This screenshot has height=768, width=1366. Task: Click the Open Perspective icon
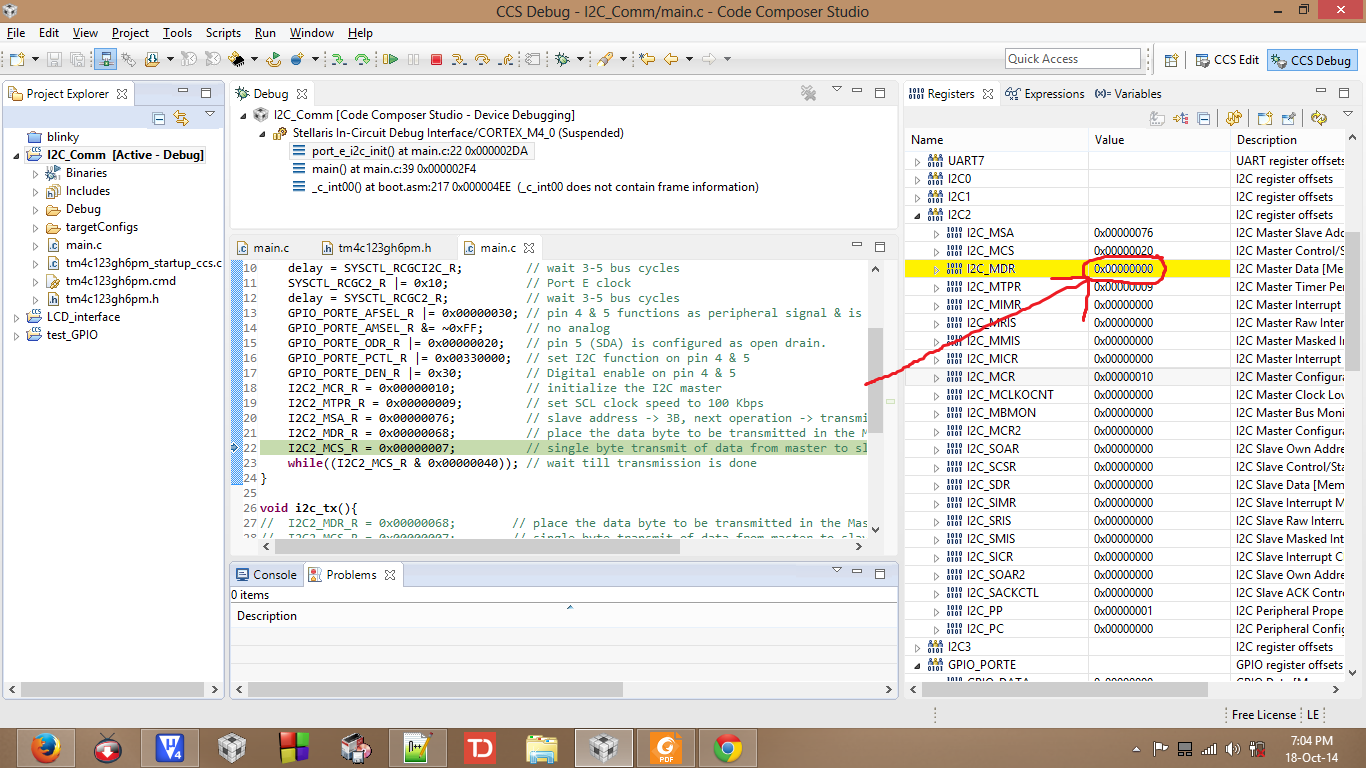click(1171, 60)
